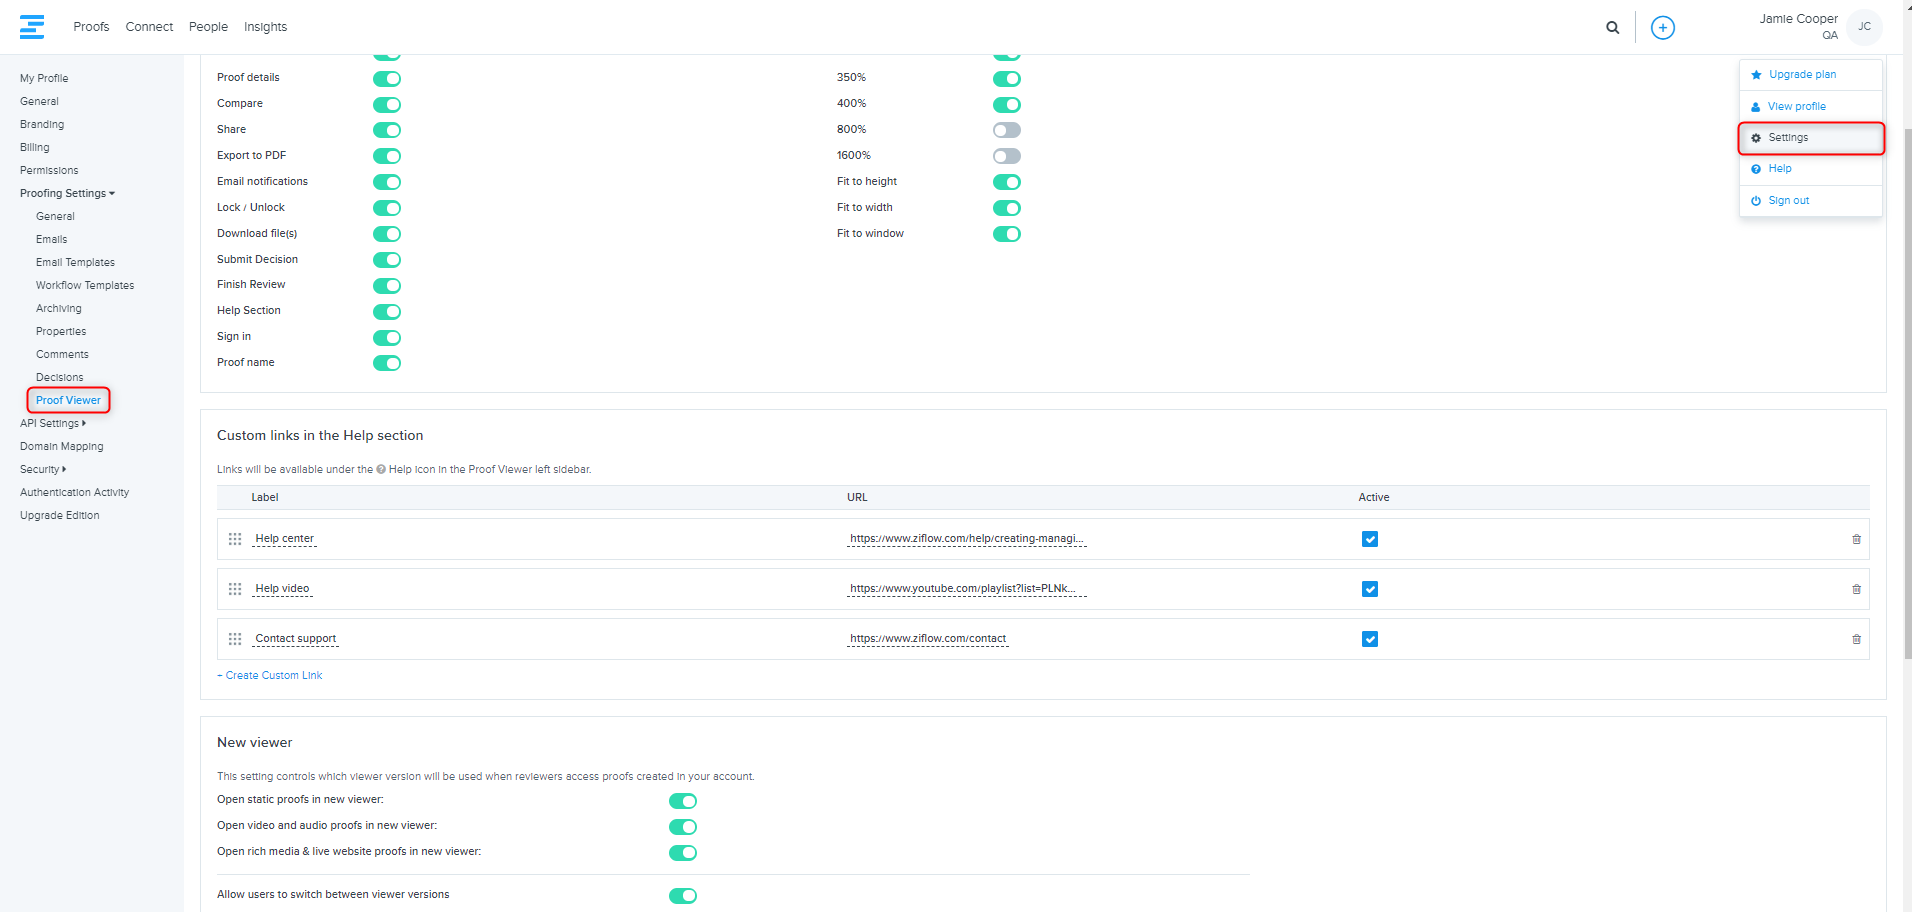Expand the Security section in sidebar

[x=43, y=469]
